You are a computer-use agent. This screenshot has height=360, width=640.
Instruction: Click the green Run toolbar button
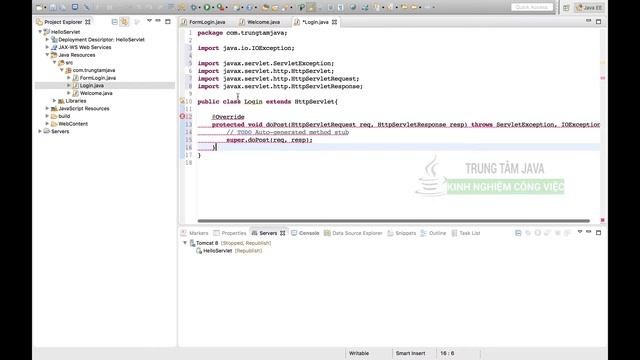coord(207,7)
